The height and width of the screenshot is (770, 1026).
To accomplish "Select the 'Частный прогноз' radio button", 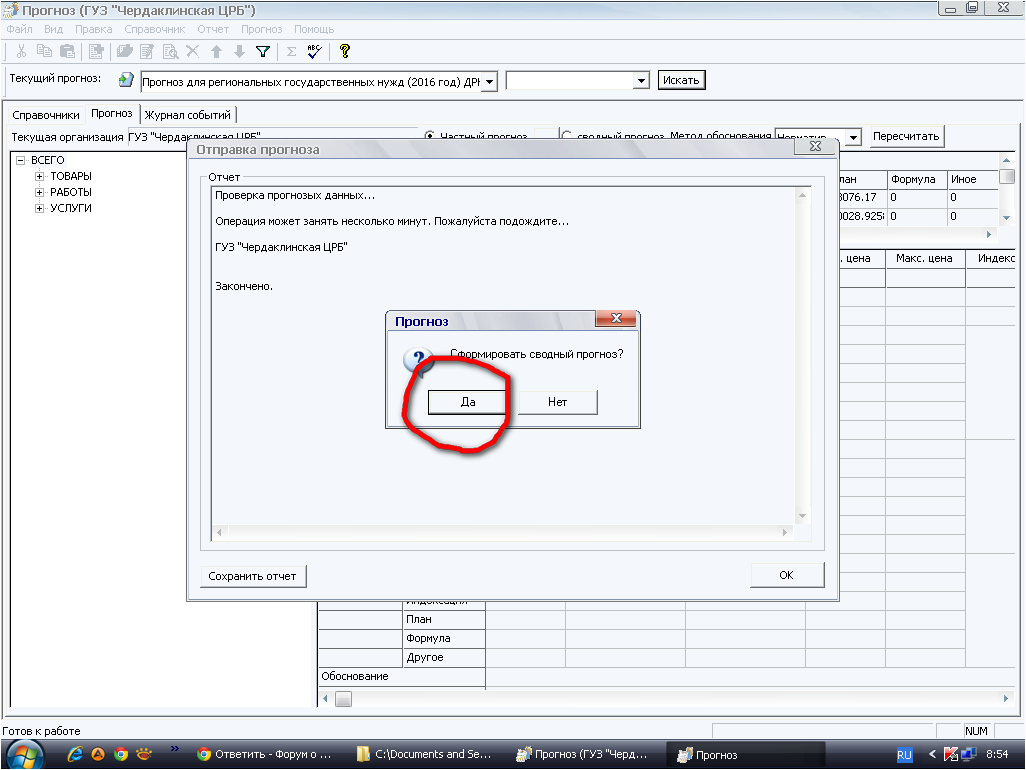I will pyautogui.click(x=430, y=136).
